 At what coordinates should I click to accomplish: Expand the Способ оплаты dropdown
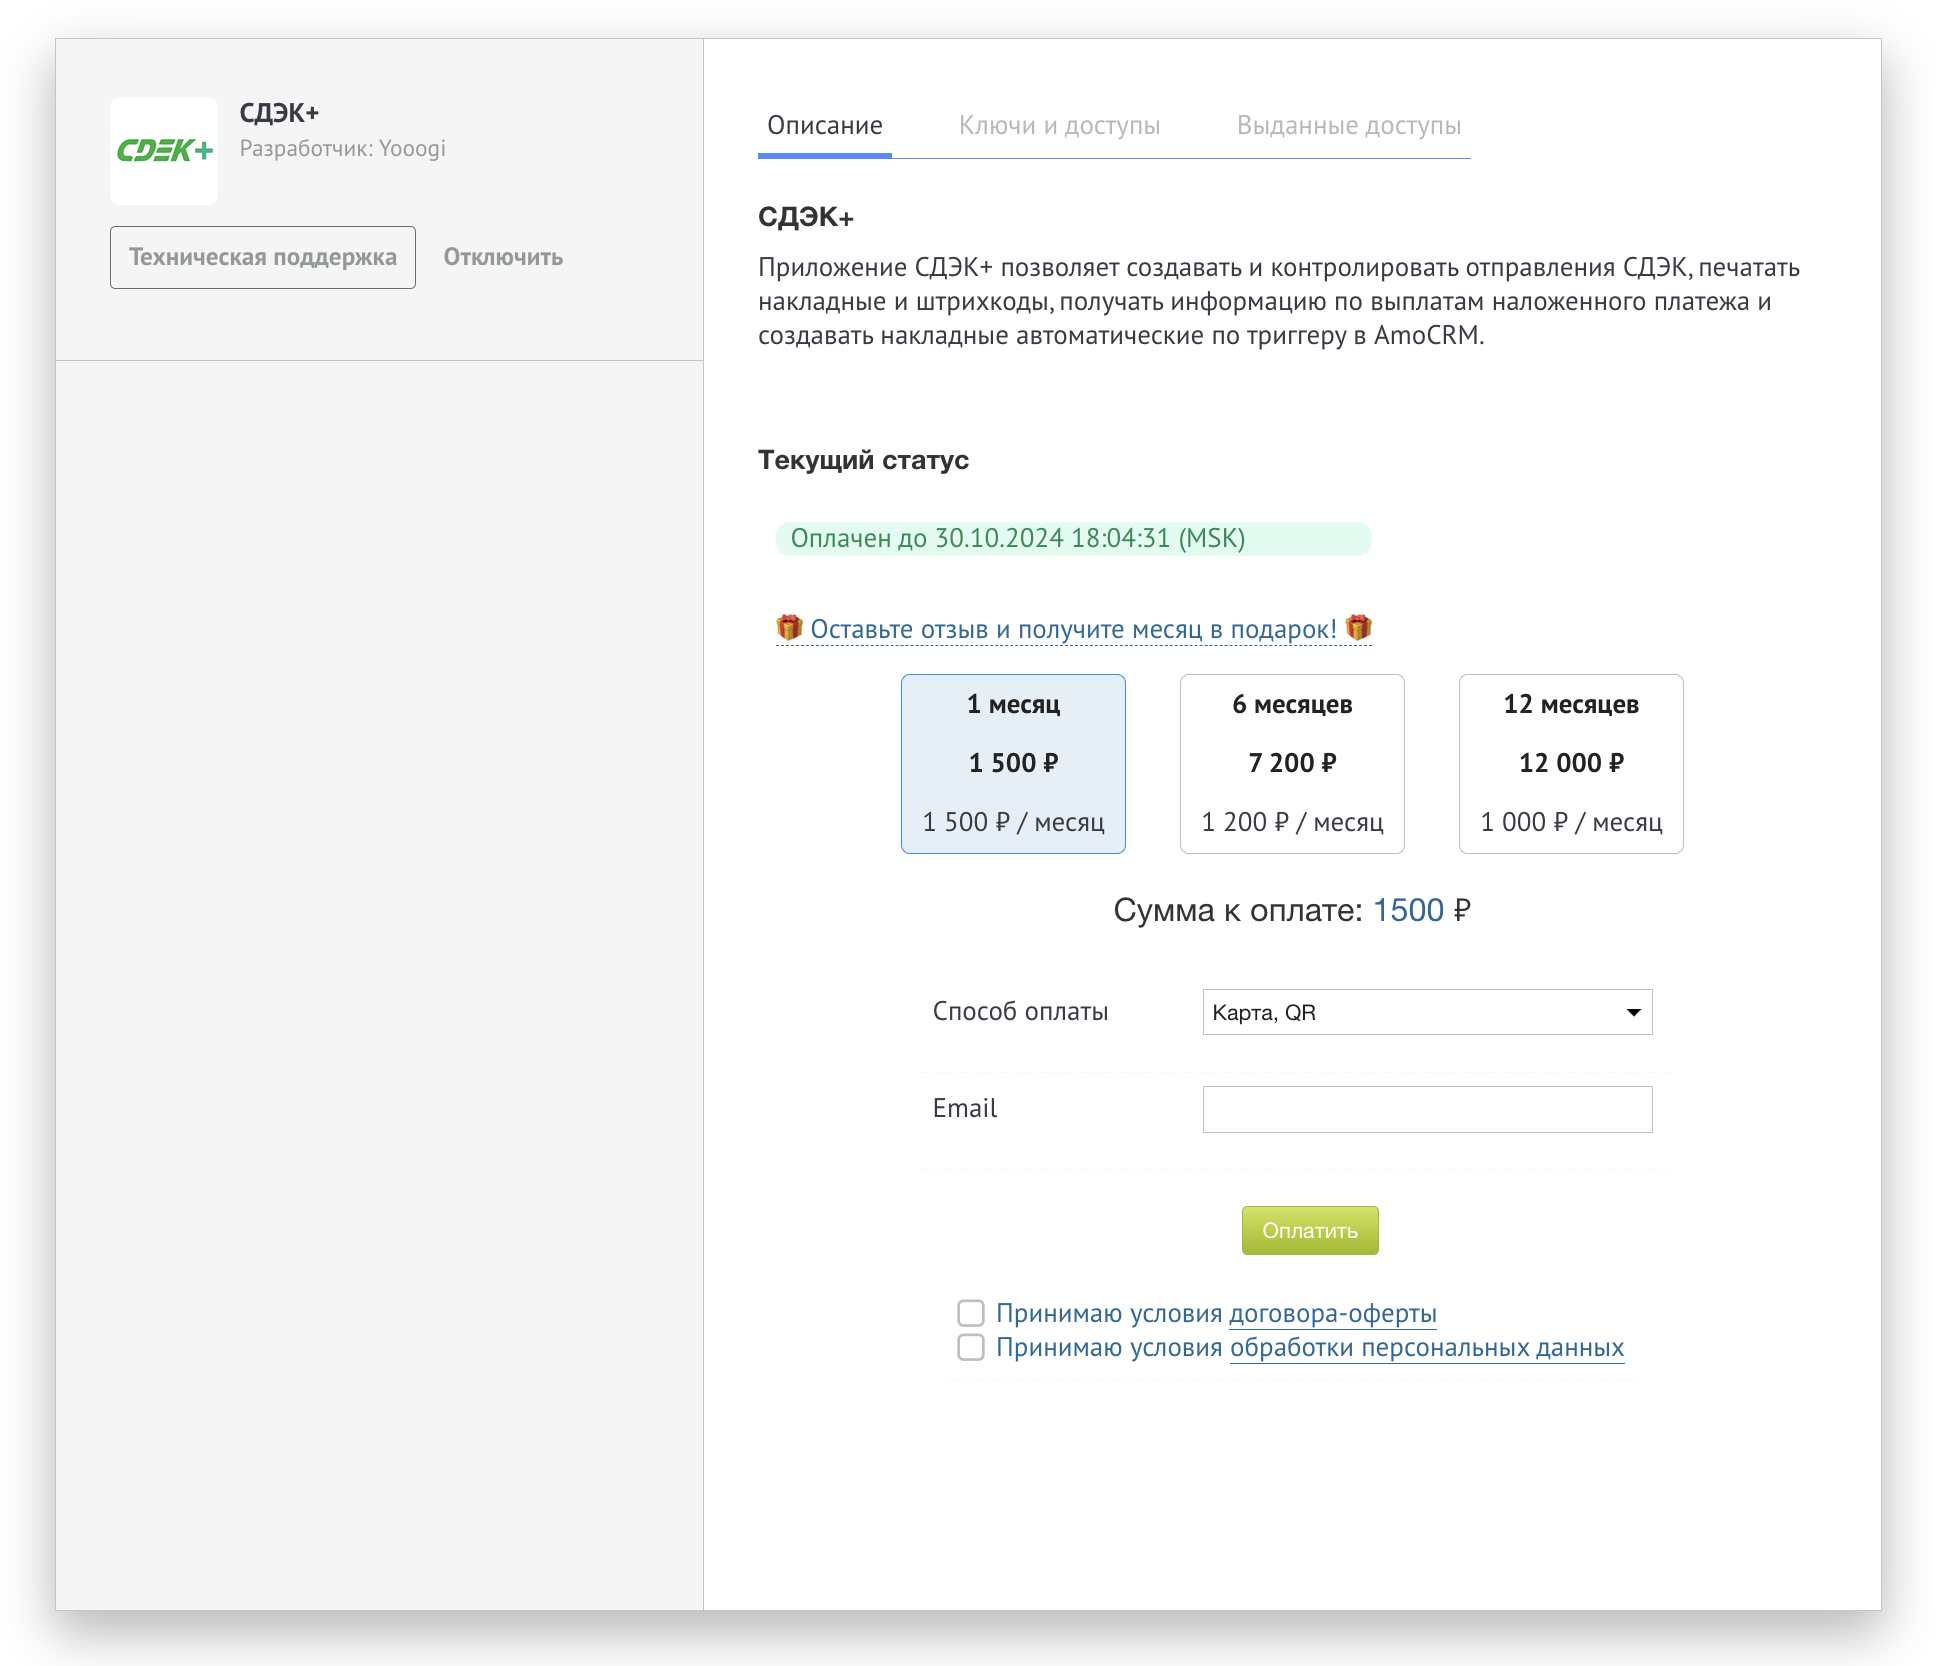tap(1427, 1012)
